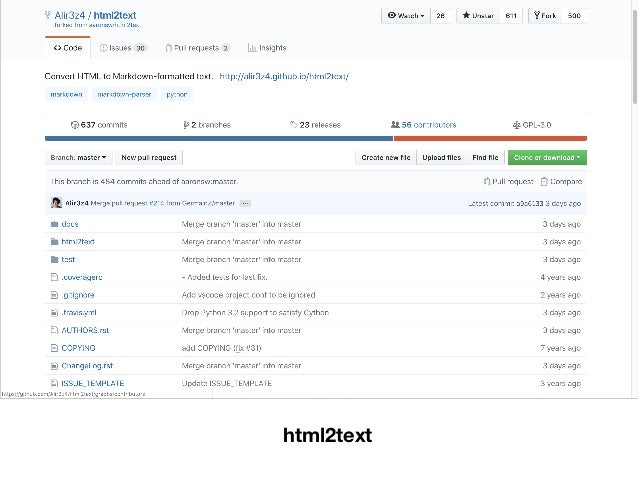Open the forks count 500
638x479 pixels.
[574, 15]
